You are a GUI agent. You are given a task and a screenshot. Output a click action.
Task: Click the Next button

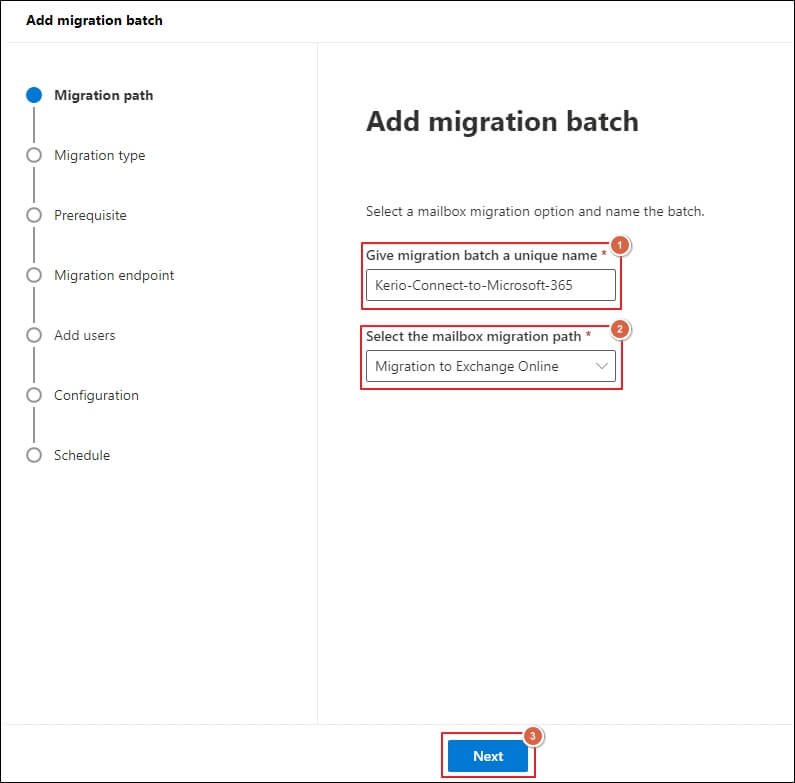(x=488, y=756)
